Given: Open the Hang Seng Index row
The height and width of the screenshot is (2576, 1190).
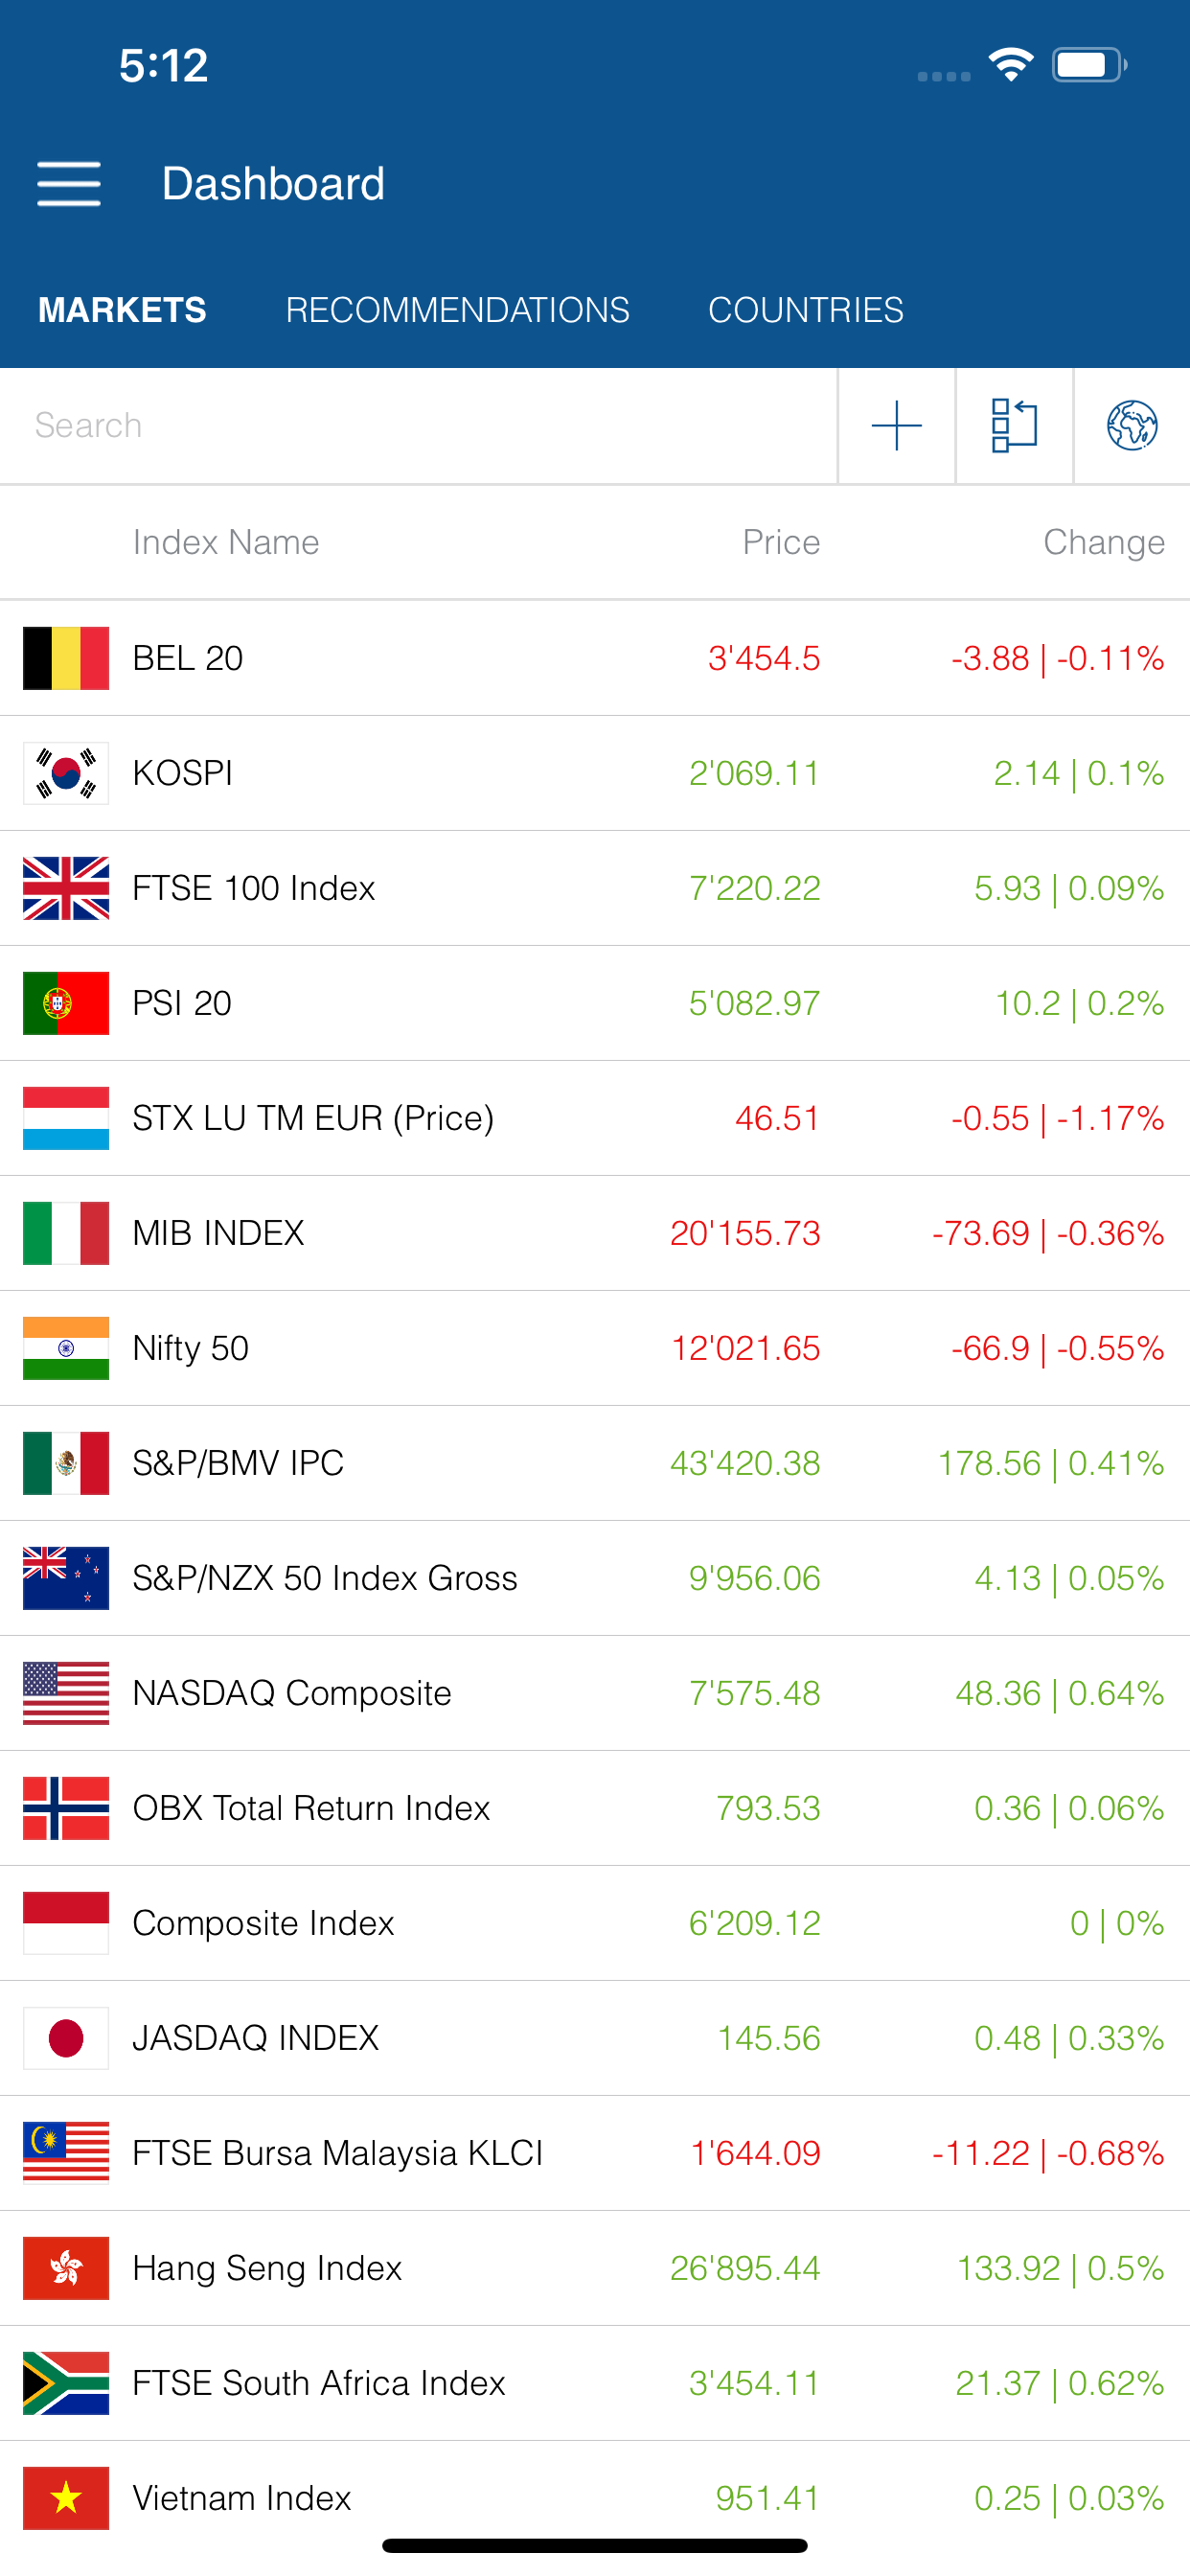Looking at the screenshot, I should coord(595,2268).
